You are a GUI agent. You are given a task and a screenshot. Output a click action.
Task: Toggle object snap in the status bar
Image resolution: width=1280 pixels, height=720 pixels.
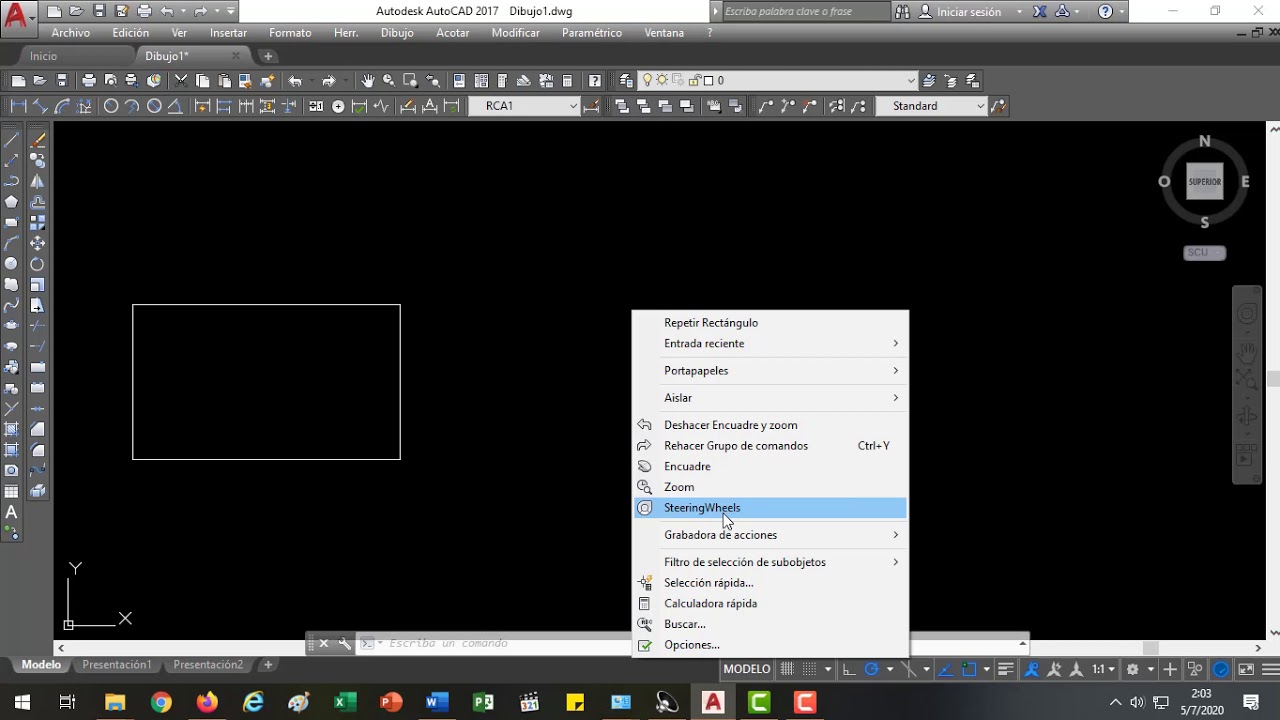(x=970, y=669)
